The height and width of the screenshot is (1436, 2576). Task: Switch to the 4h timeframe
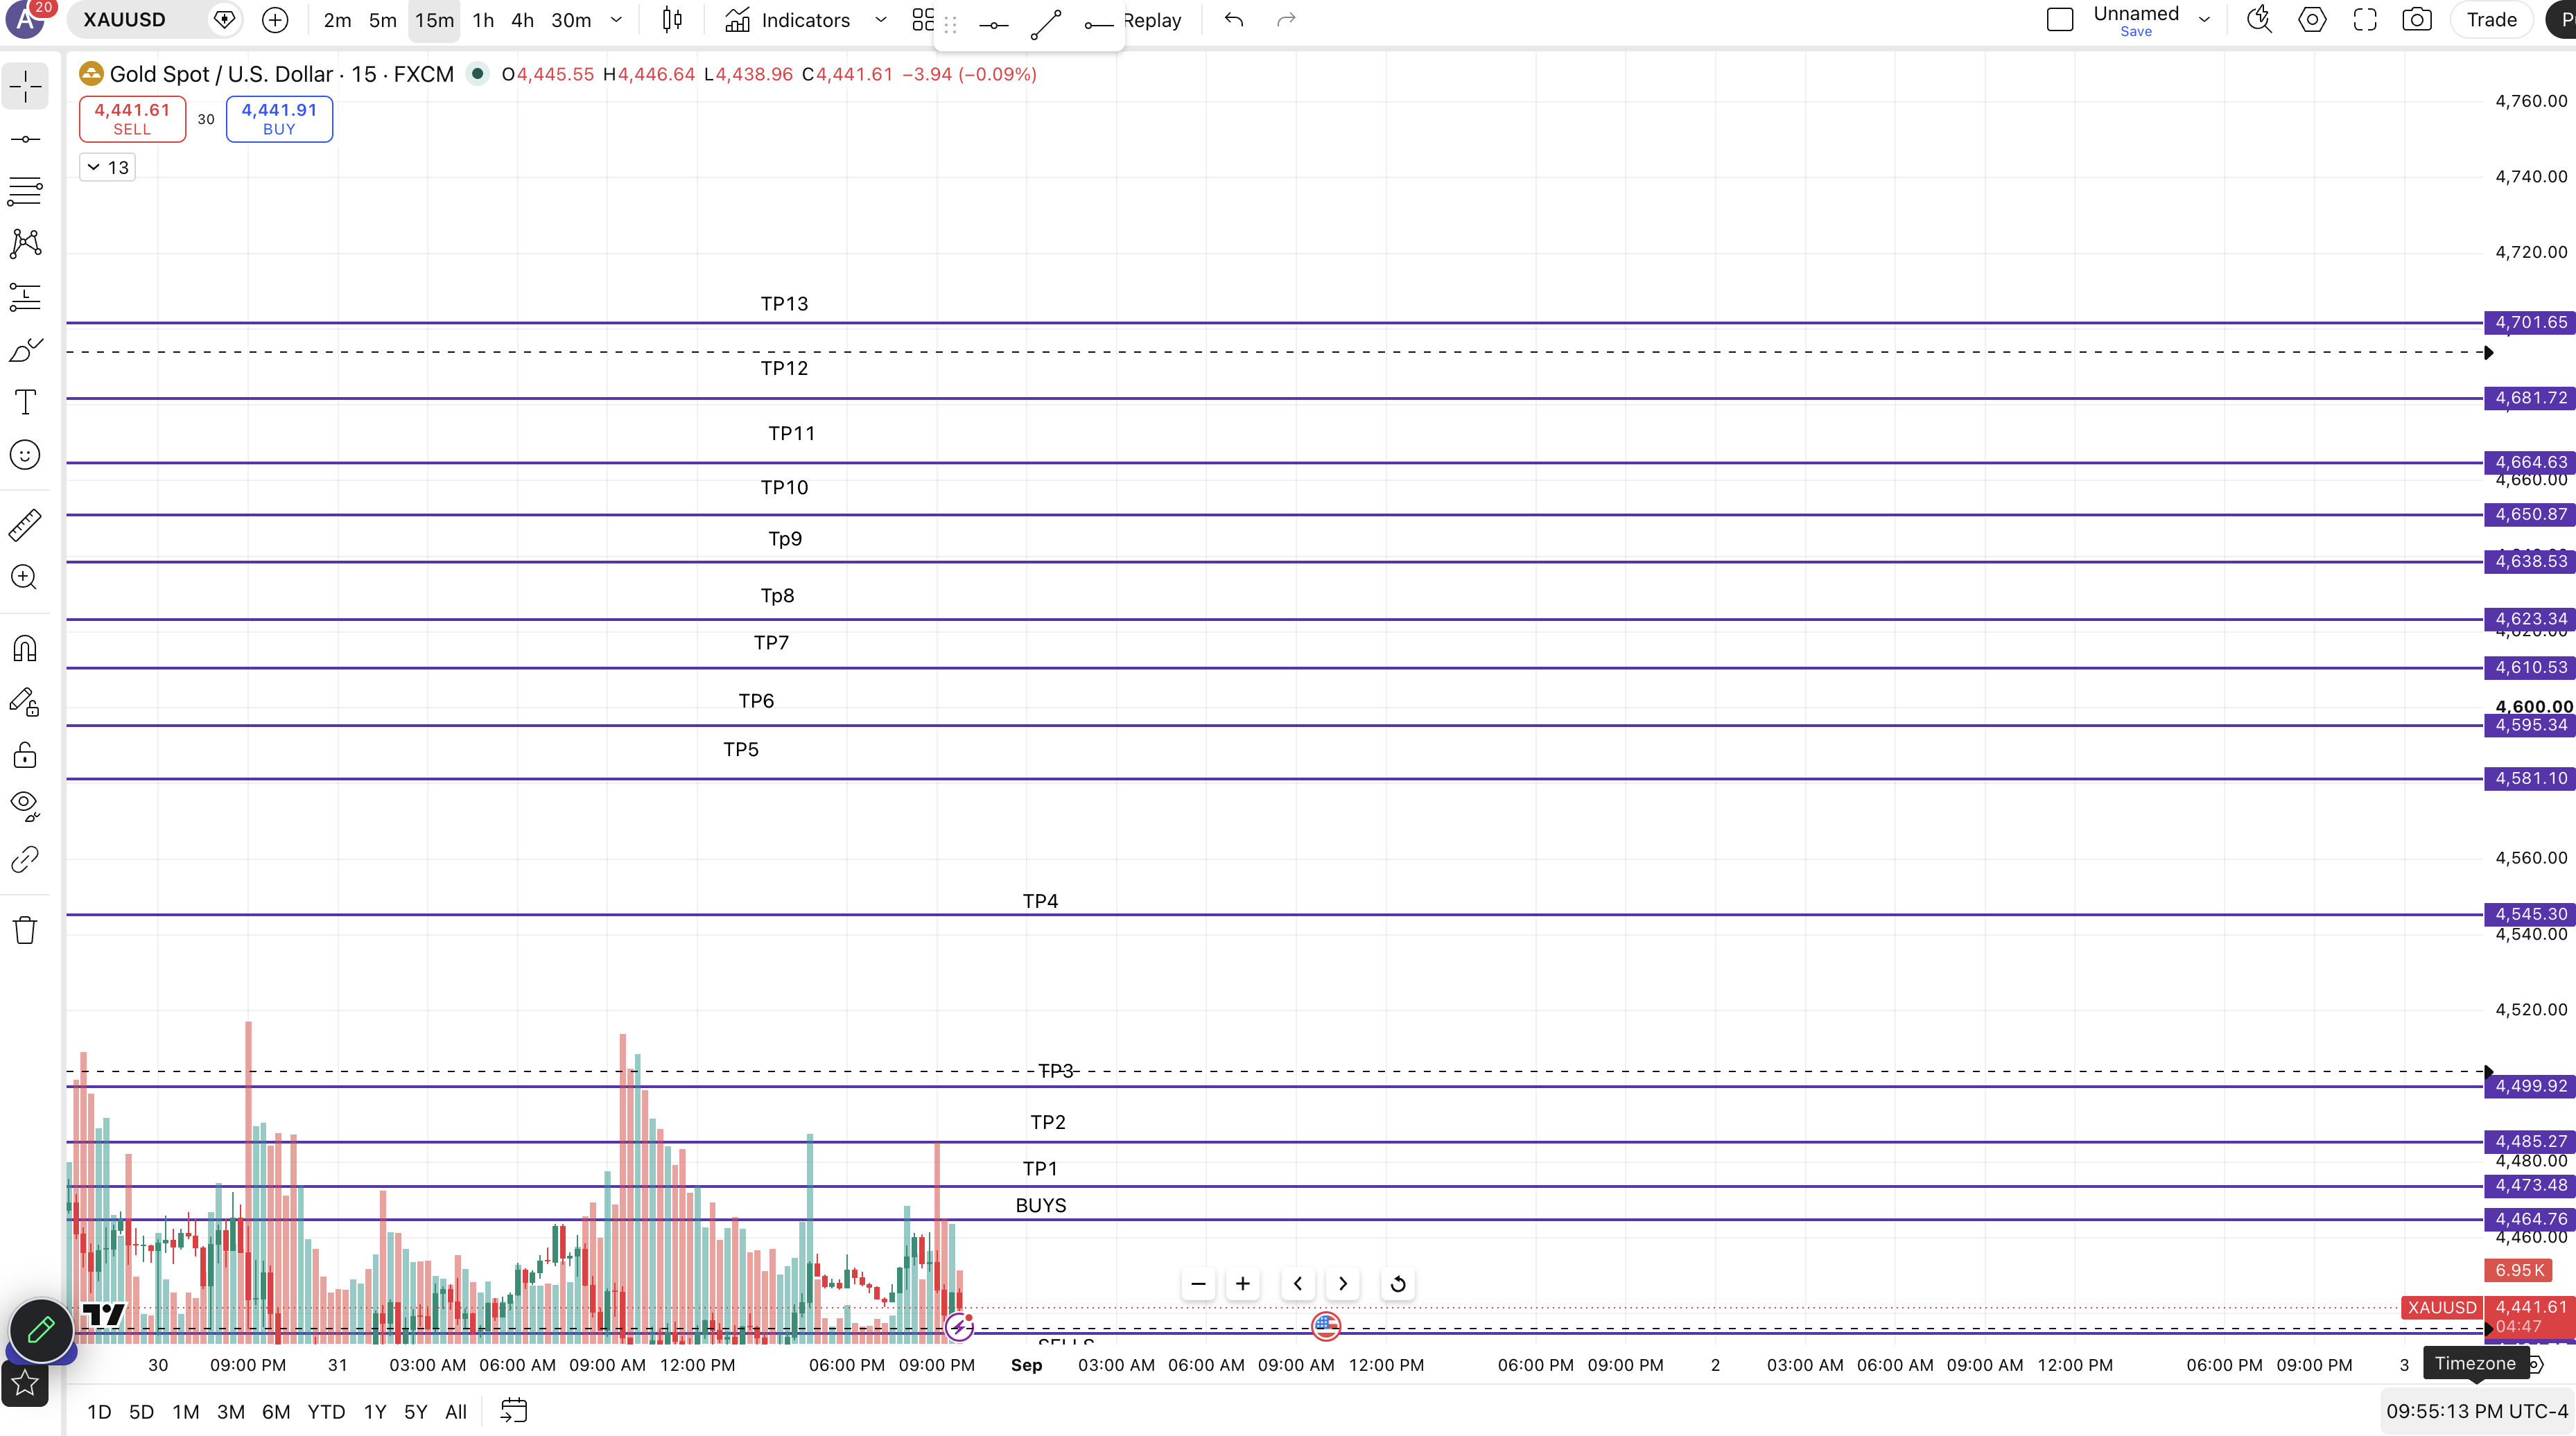522,20
